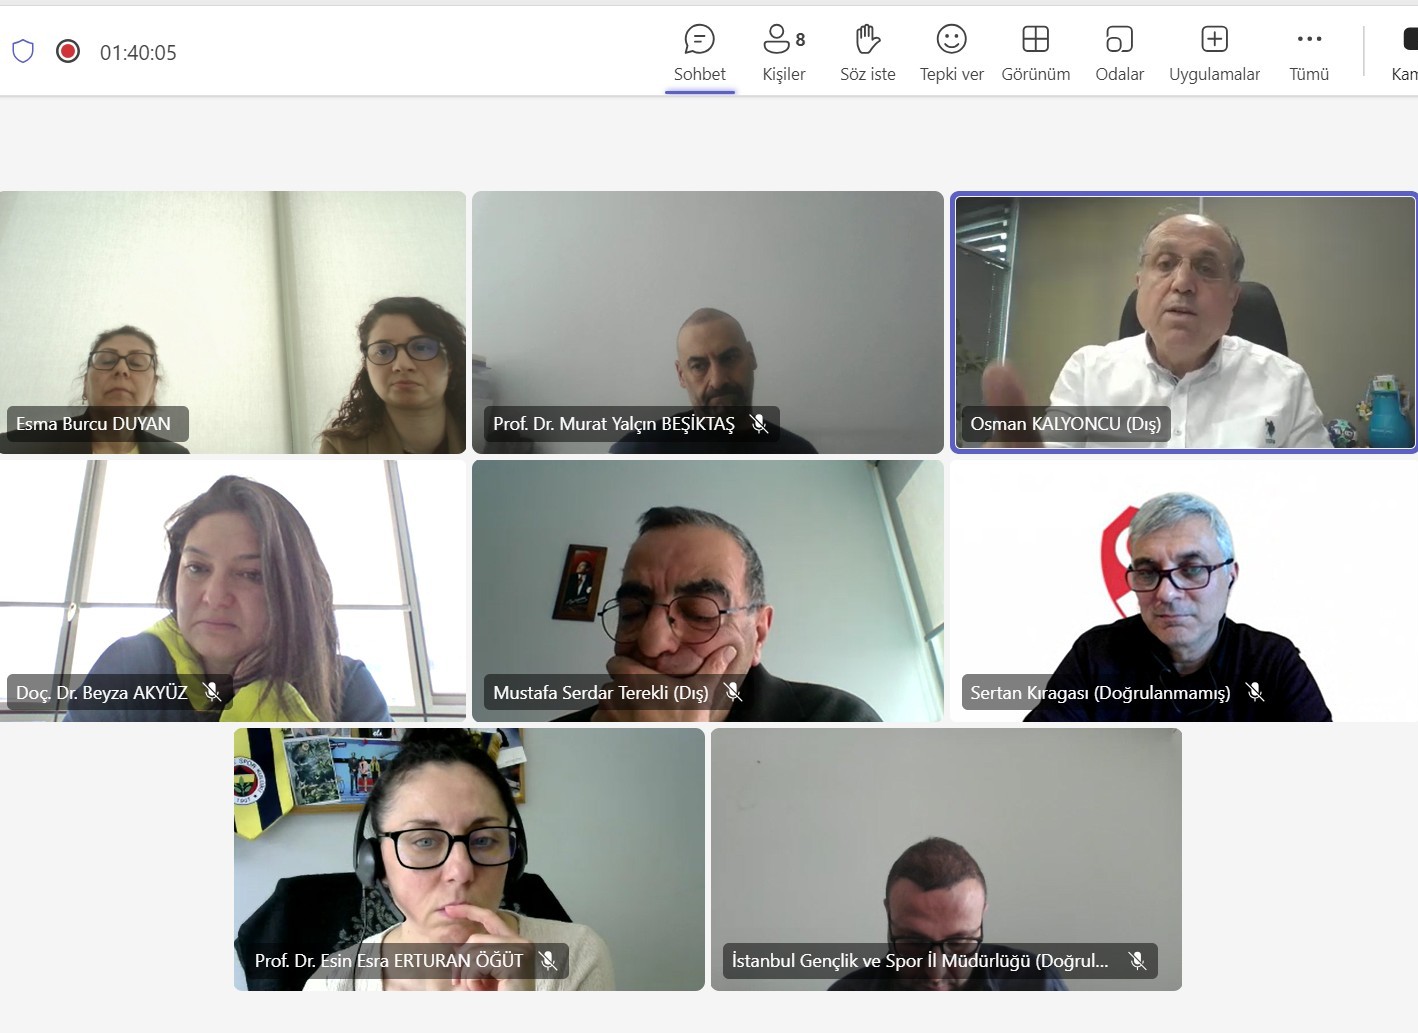The image size is (1418, 1033).
Task: Select the Esma Burcu DUYAN video tile
Action: [233, 322]
